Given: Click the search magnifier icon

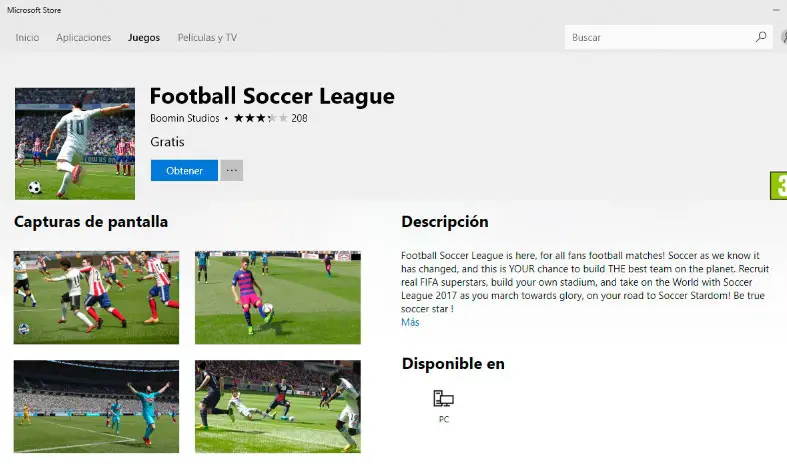Looking at the screenshot, I should [761, 37].
